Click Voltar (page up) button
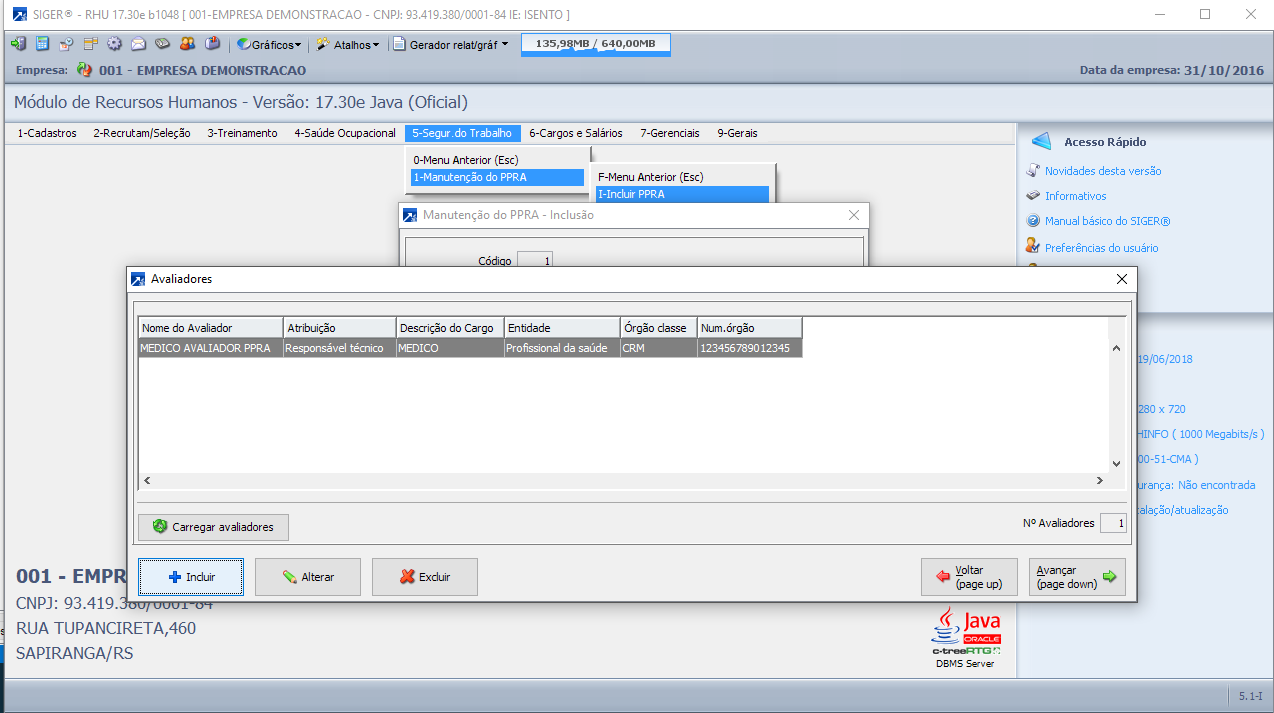 tap(970, 577)
